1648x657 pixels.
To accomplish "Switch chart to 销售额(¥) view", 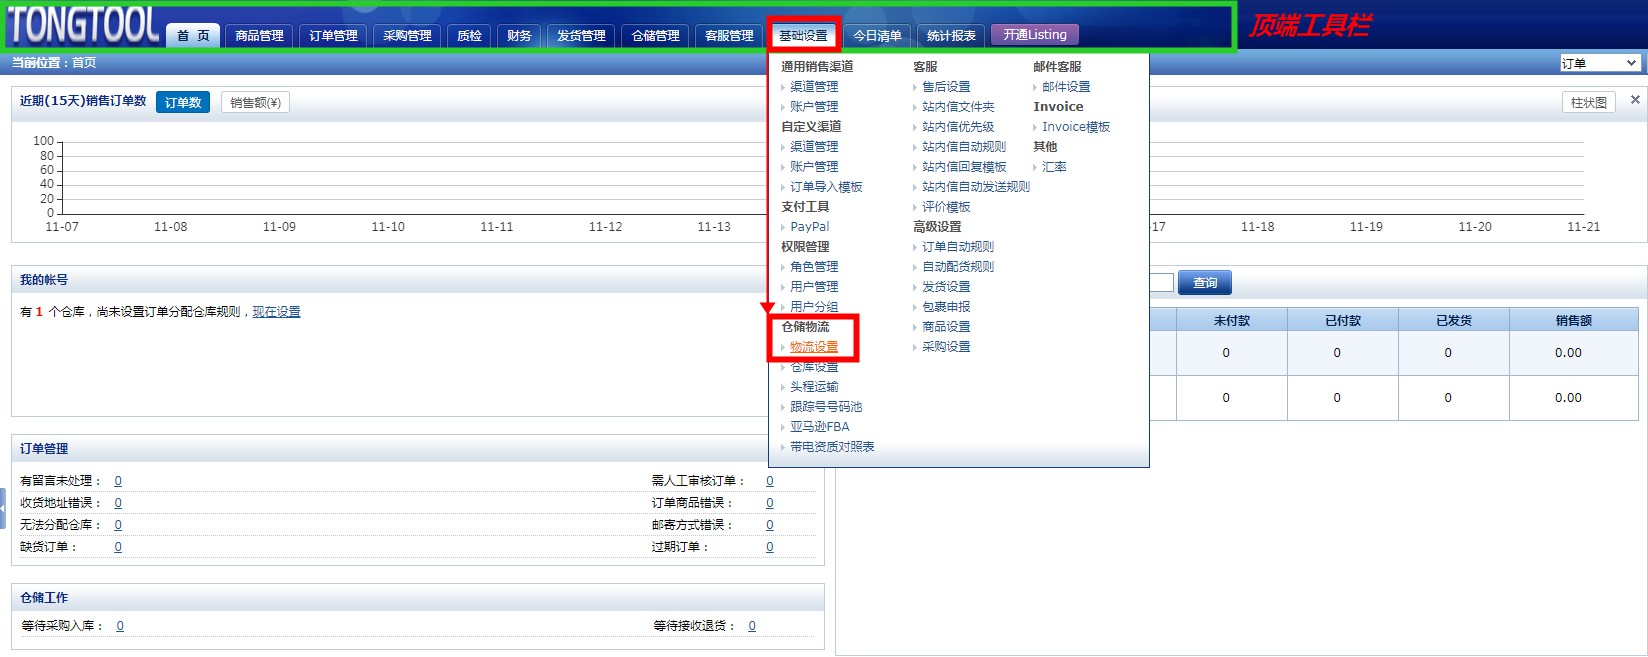I will pyautogui.click(x=255, y=102).
